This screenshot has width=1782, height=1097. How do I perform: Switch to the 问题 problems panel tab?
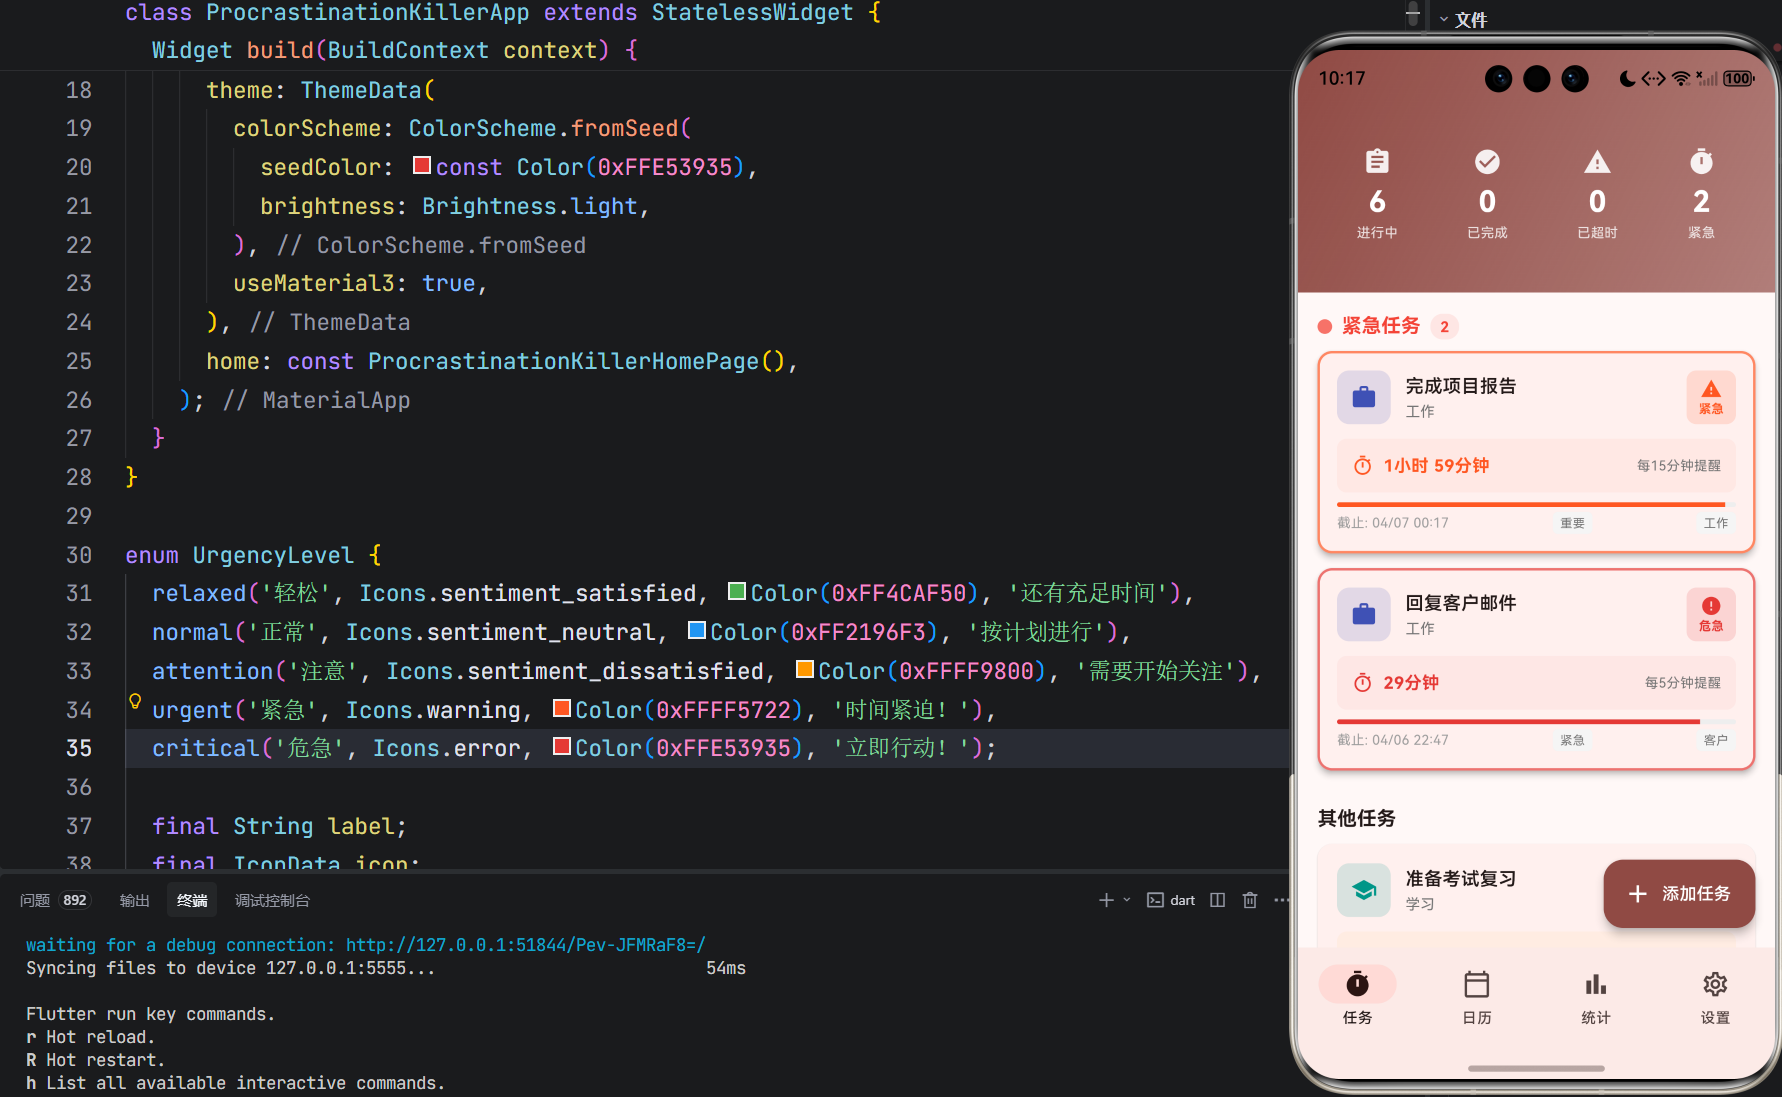pyautogui.click(x=35, y=900)
